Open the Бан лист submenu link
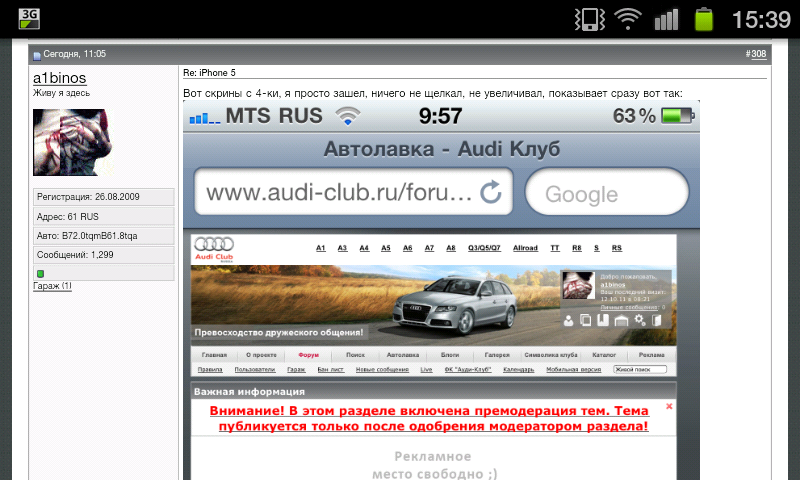The height and width of the screenshot is (480, 800). 331,369
